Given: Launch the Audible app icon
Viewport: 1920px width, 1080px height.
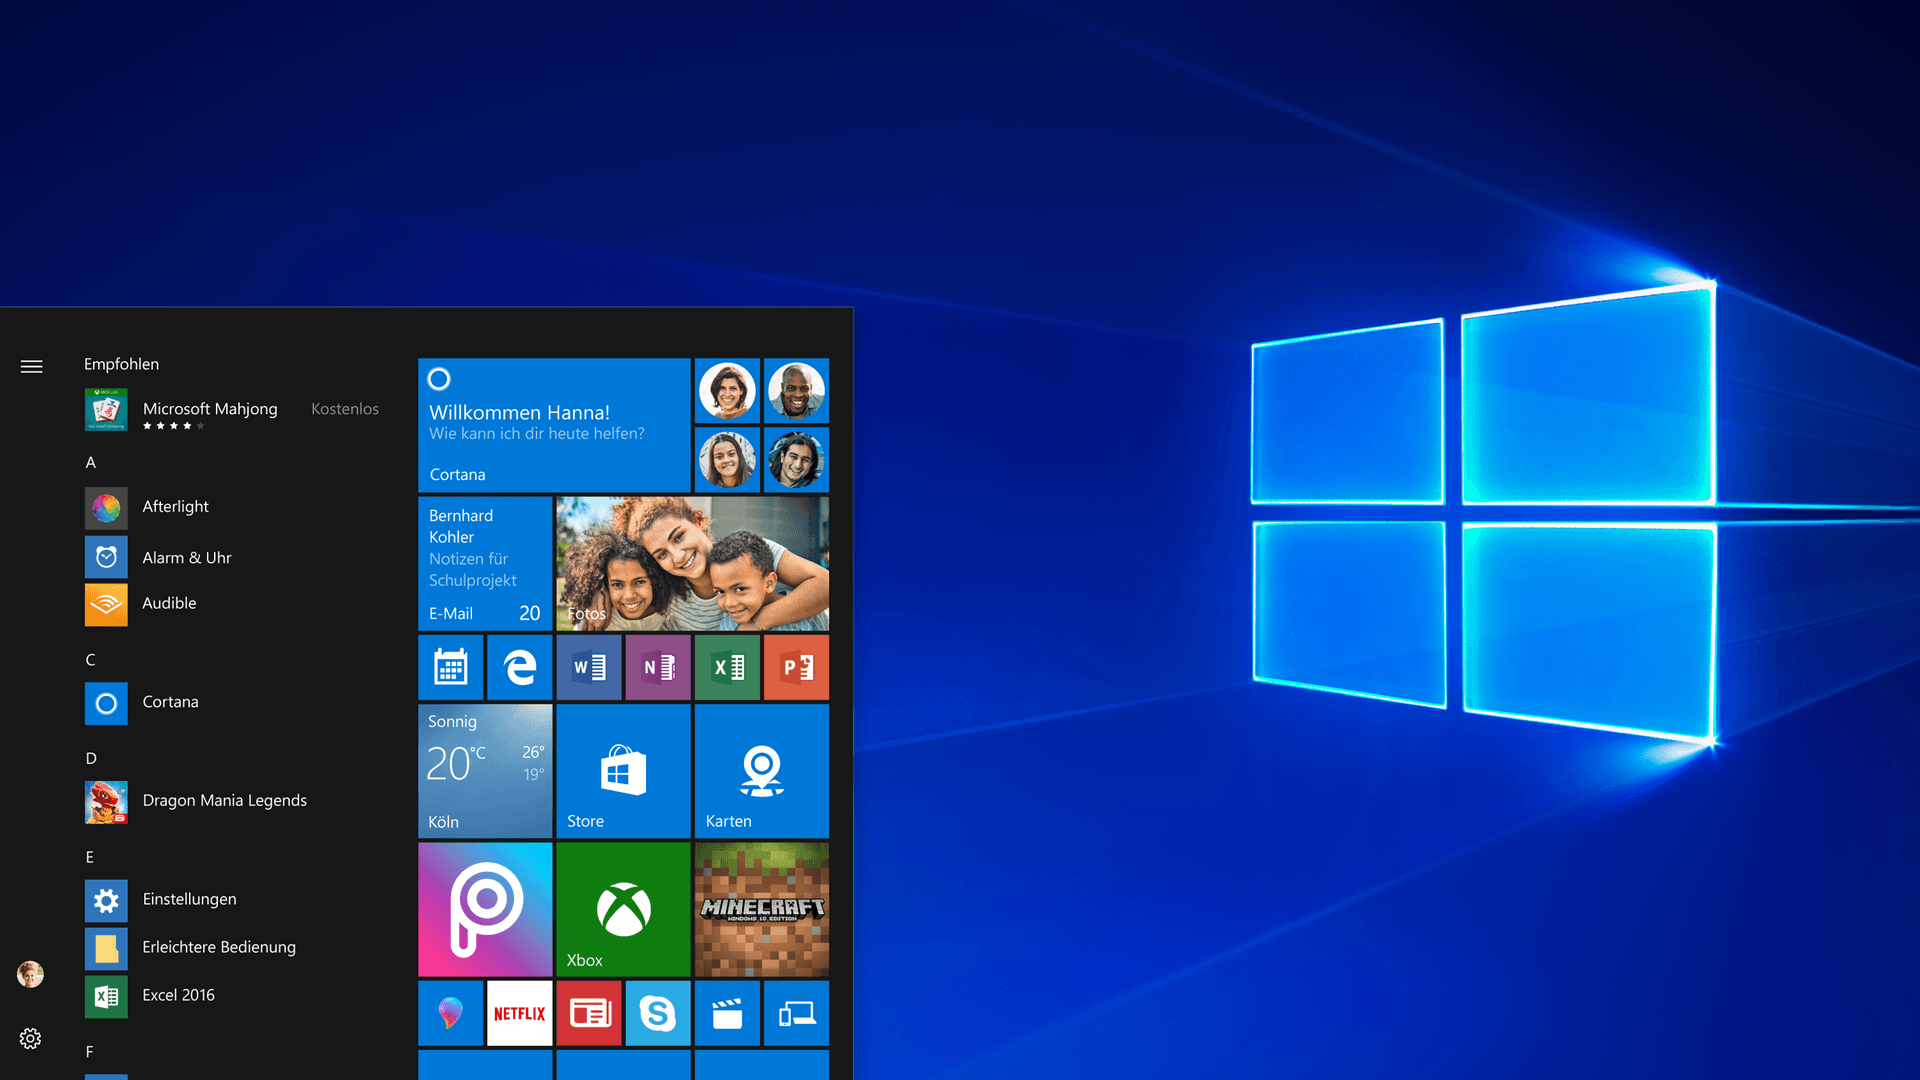Looking at the screenshot, I should click(106, 604).
